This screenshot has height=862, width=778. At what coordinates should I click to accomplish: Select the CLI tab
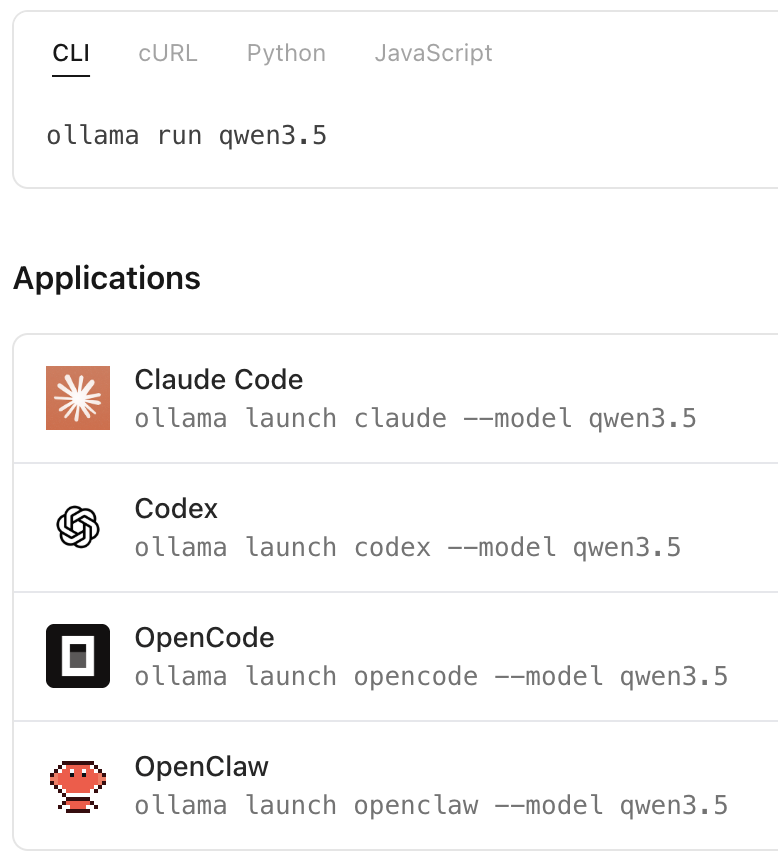tap(71, 53)
